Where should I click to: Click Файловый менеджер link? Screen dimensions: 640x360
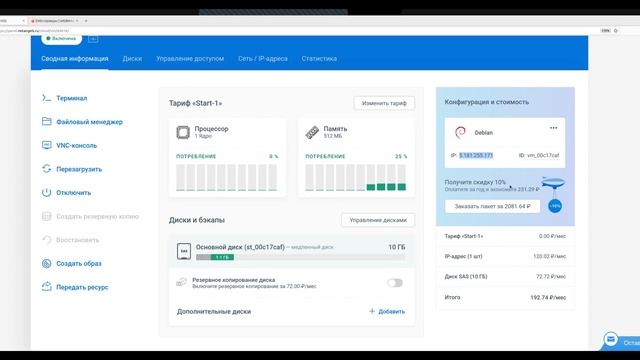point(89,122)
